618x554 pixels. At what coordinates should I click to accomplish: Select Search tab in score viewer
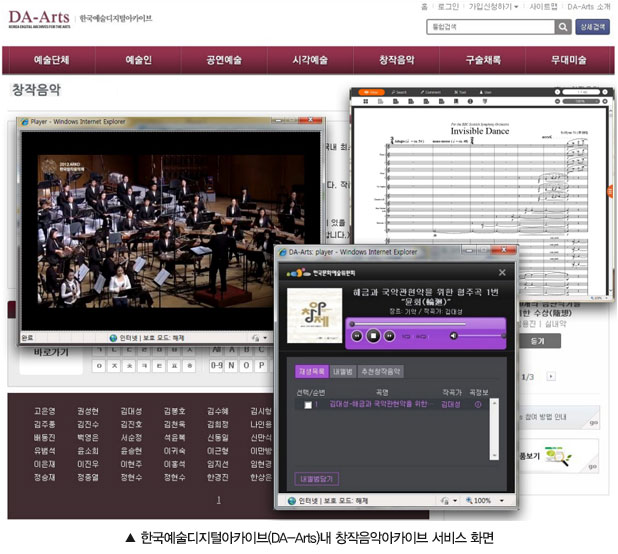[399, 92]
